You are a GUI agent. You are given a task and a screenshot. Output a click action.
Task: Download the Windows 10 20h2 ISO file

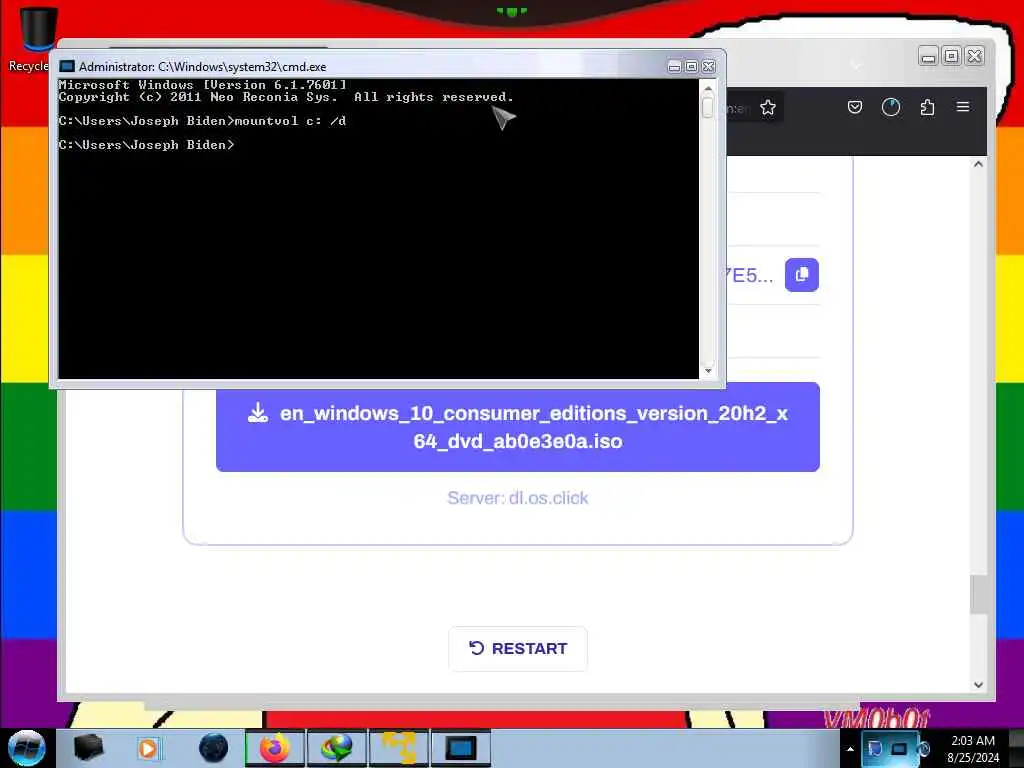click(x=518, y=427)
